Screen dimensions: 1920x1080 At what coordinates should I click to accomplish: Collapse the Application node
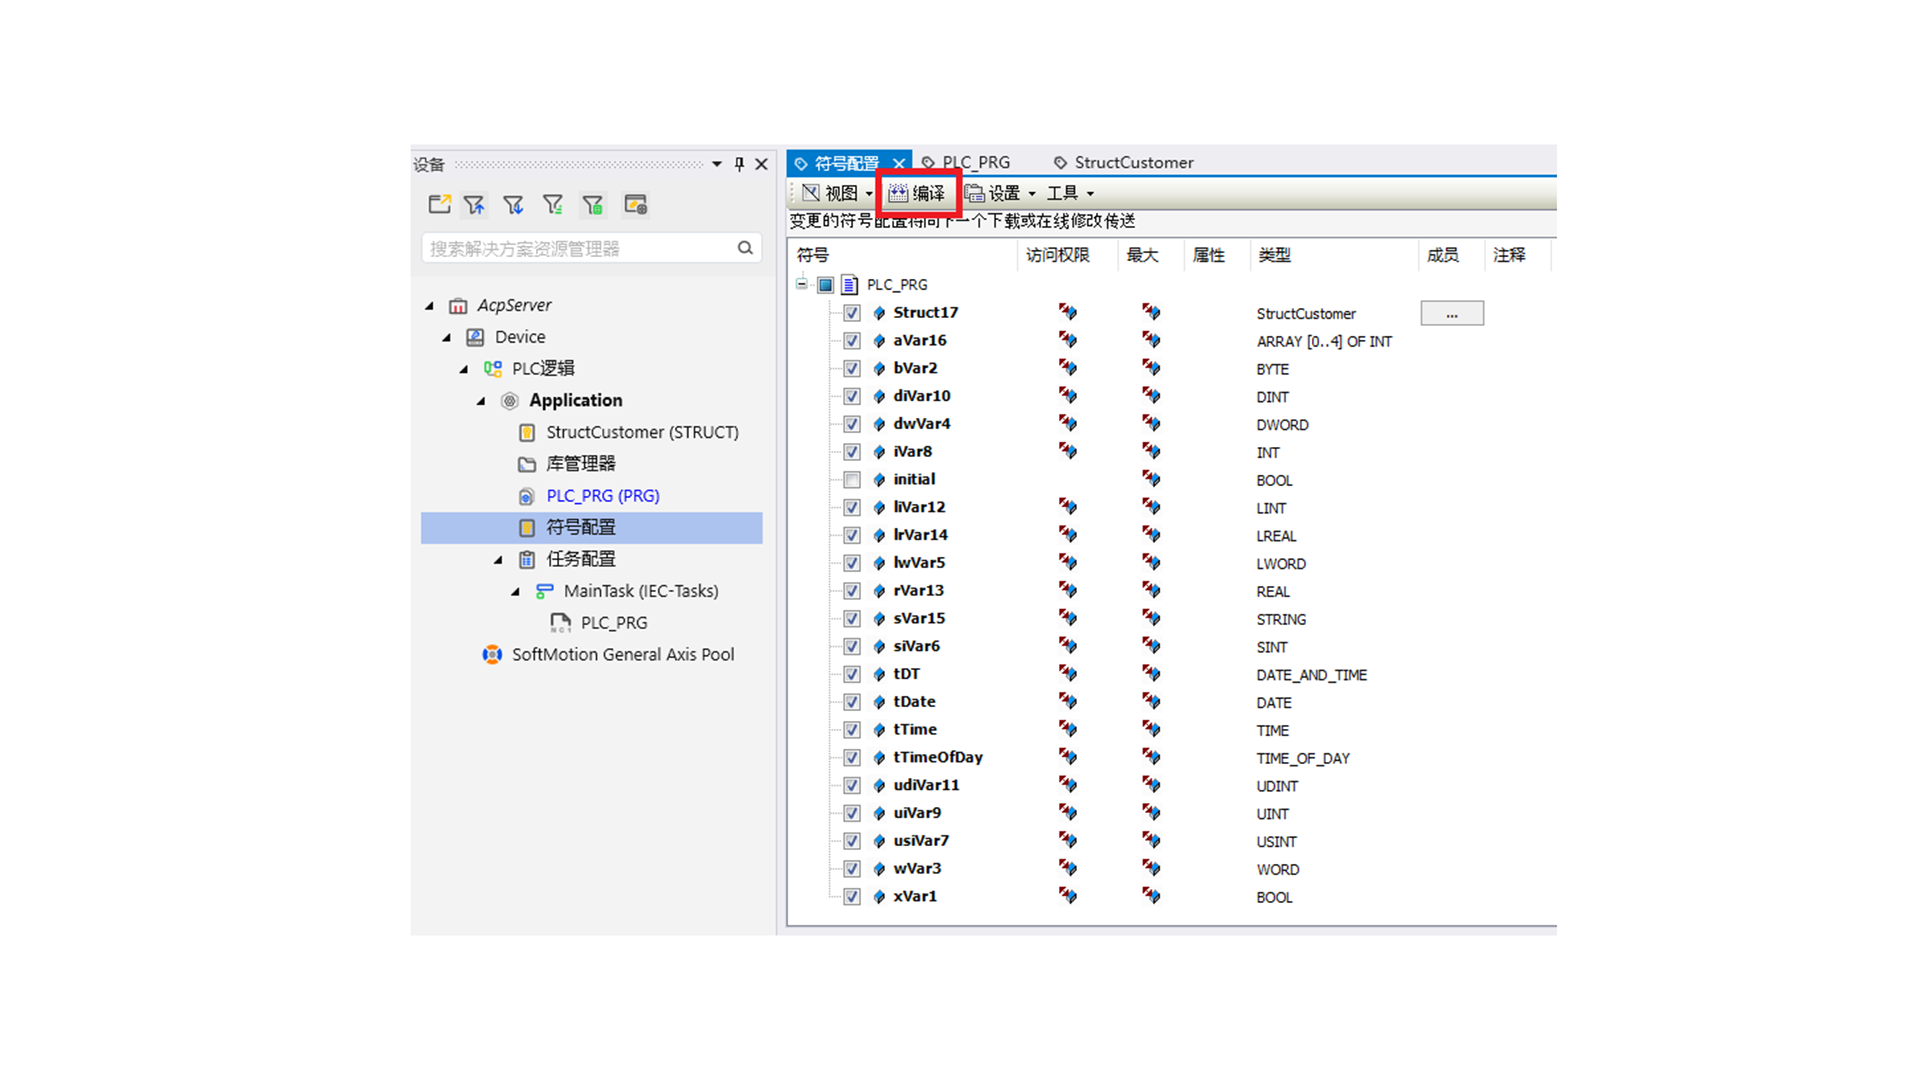[481, 401]
